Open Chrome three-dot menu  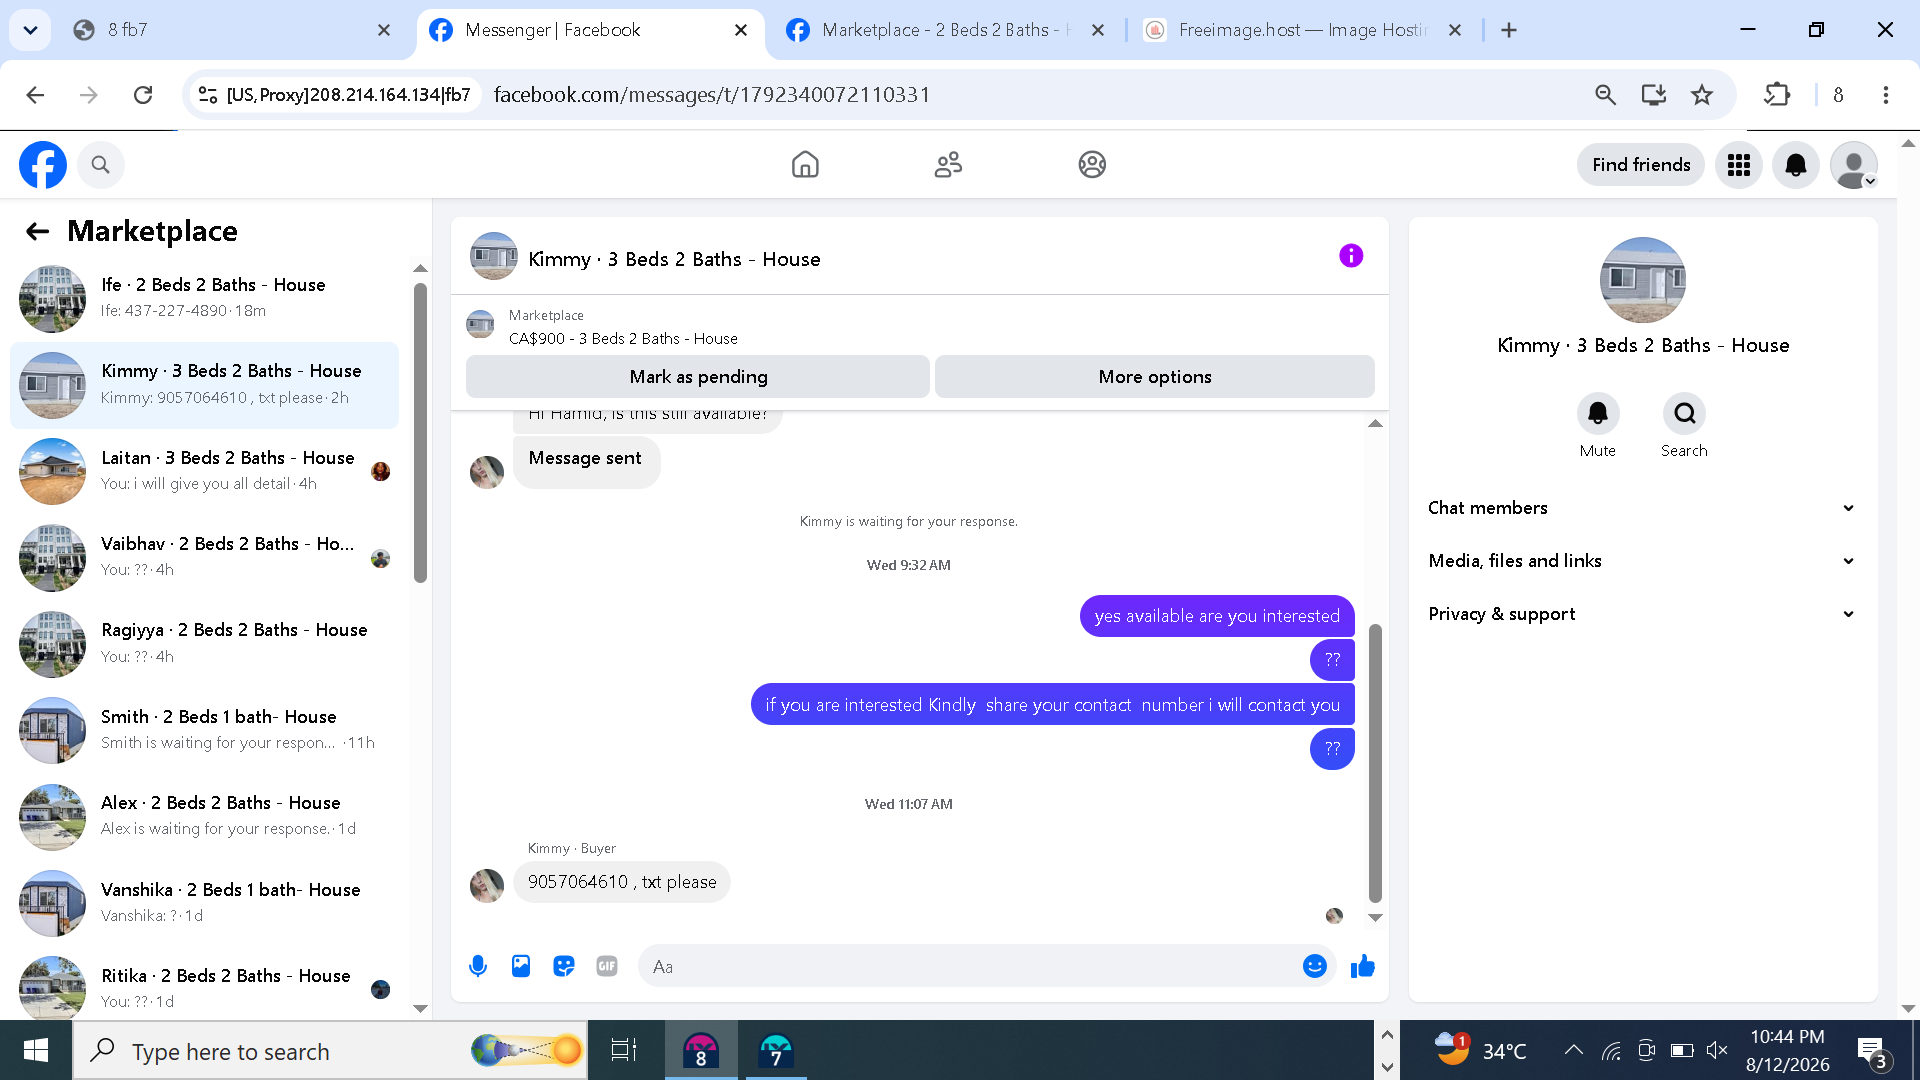pyautogui.click(x=1886, y=95)
